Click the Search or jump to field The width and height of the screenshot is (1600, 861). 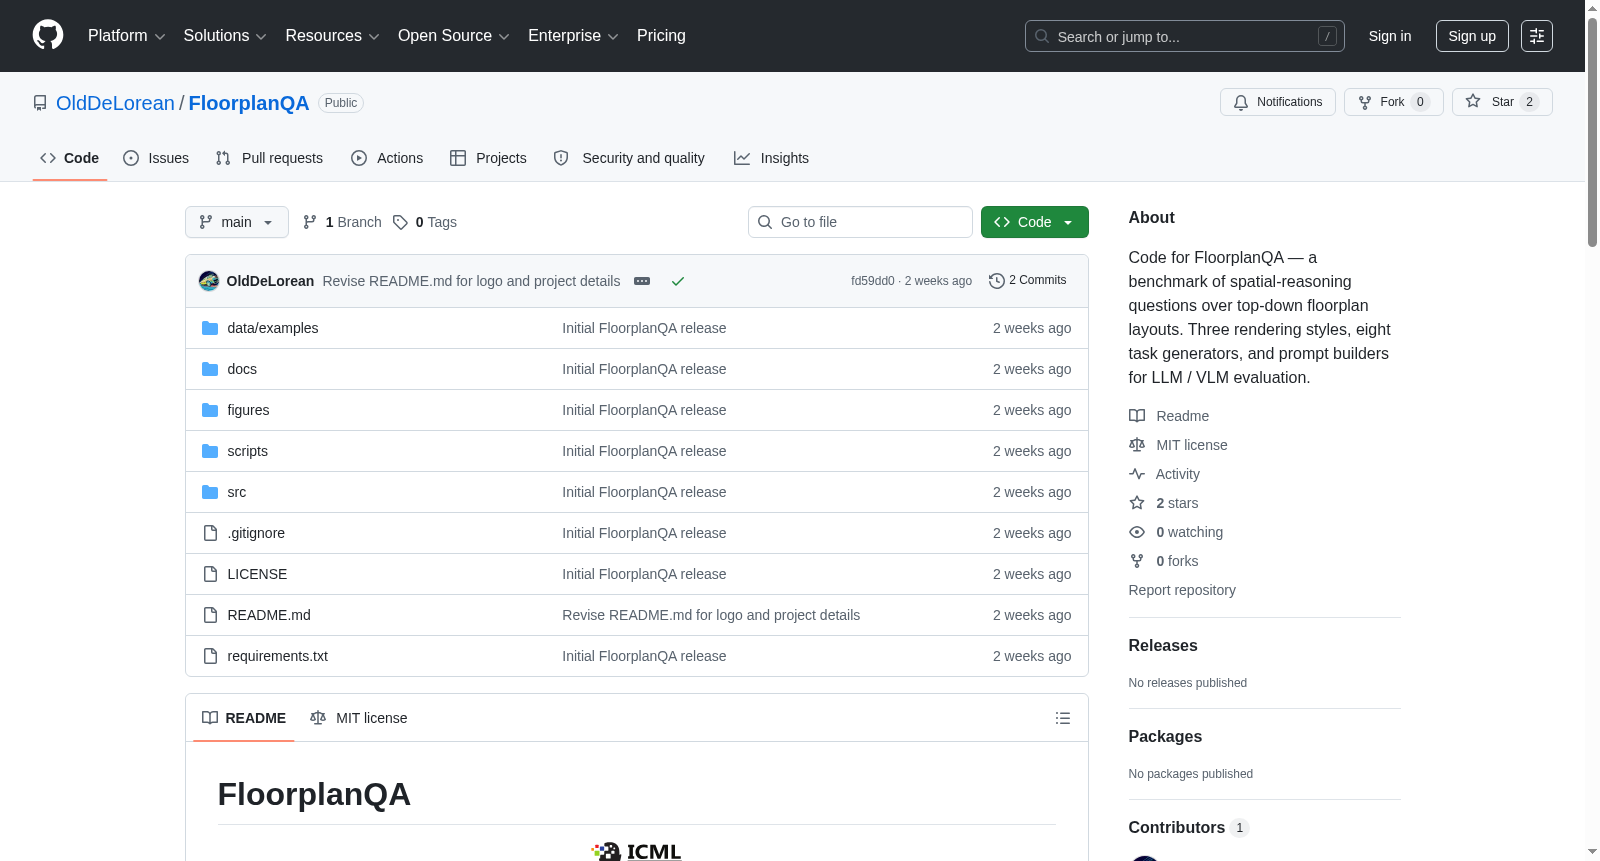1185,36
